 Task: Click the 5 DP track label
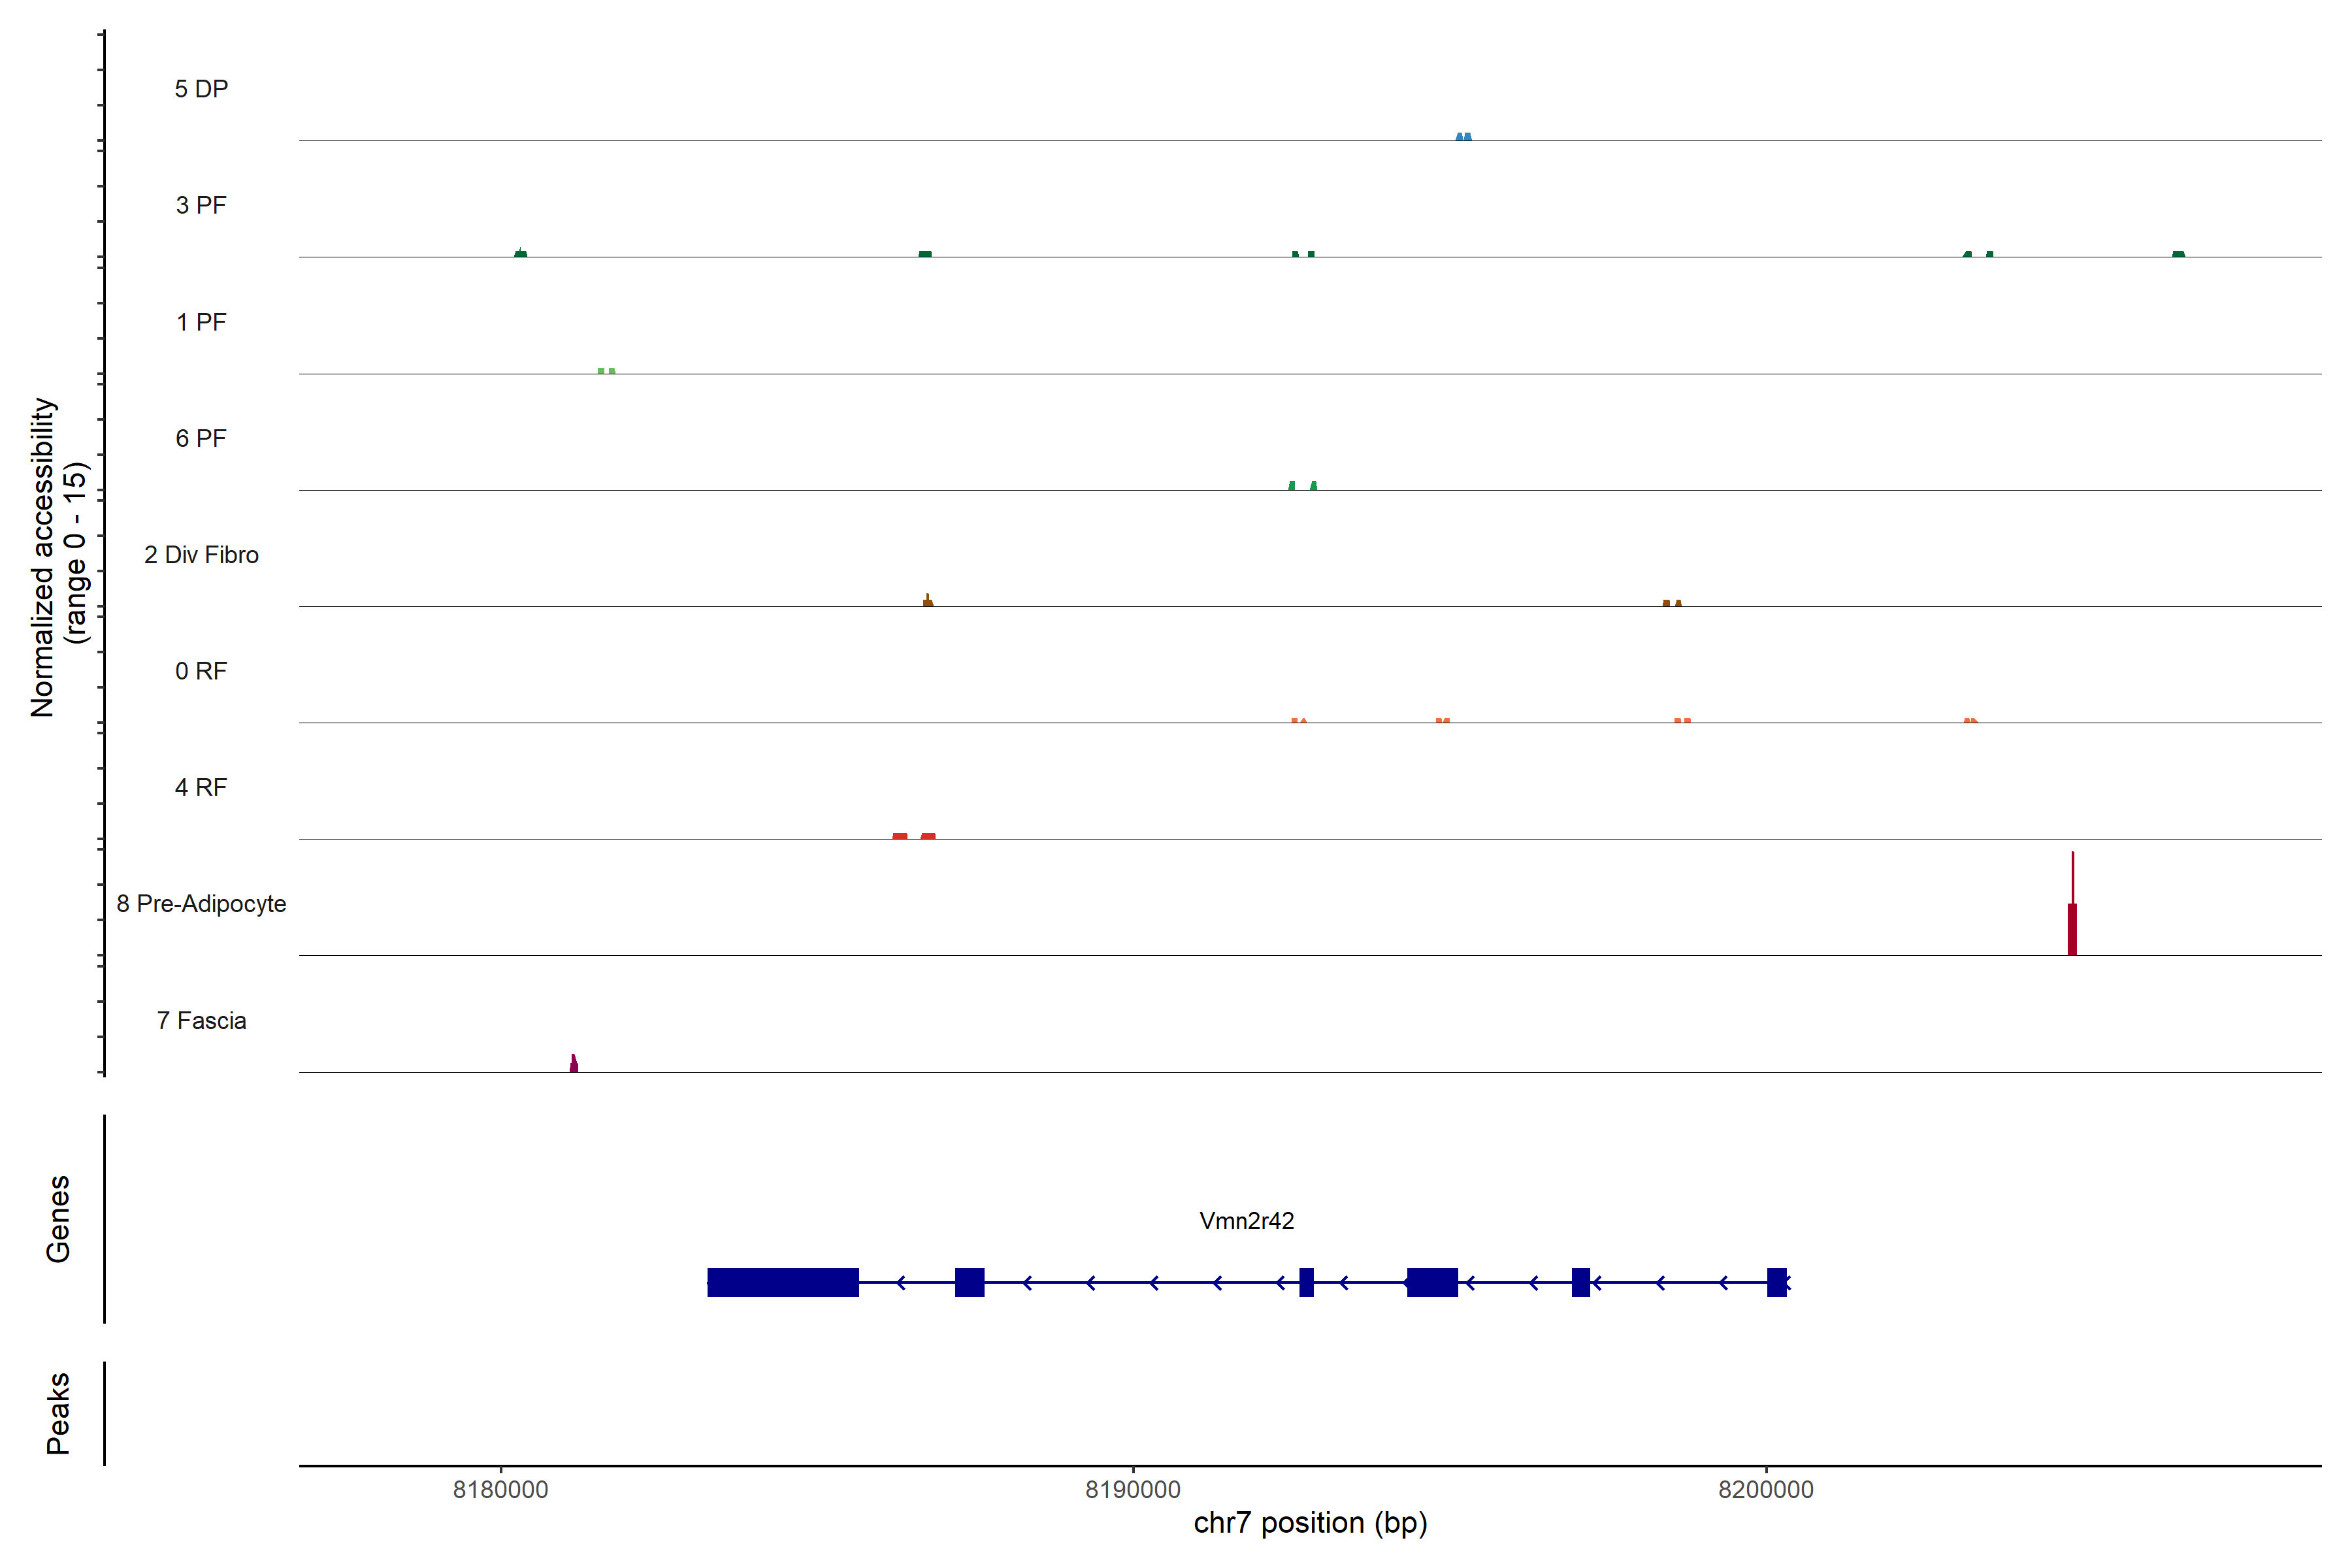pos(201,89)
